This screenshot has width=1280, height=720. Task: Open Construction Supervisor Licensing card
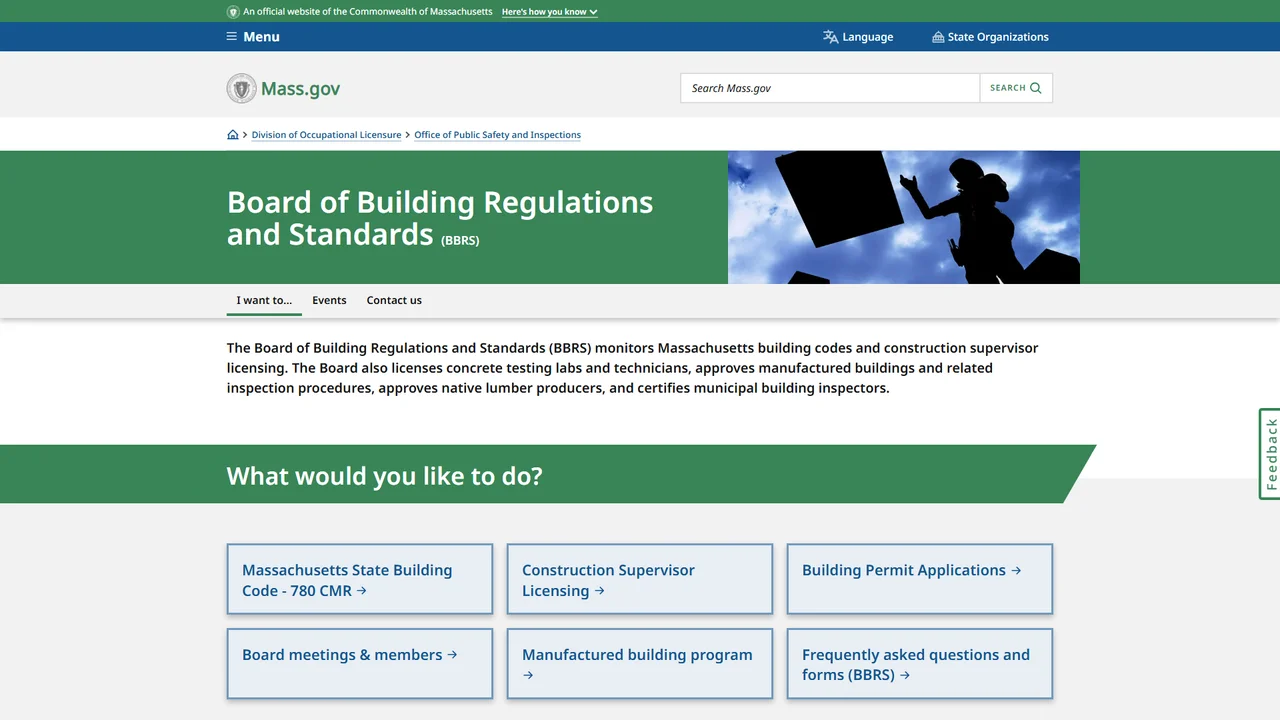(640, 579)
